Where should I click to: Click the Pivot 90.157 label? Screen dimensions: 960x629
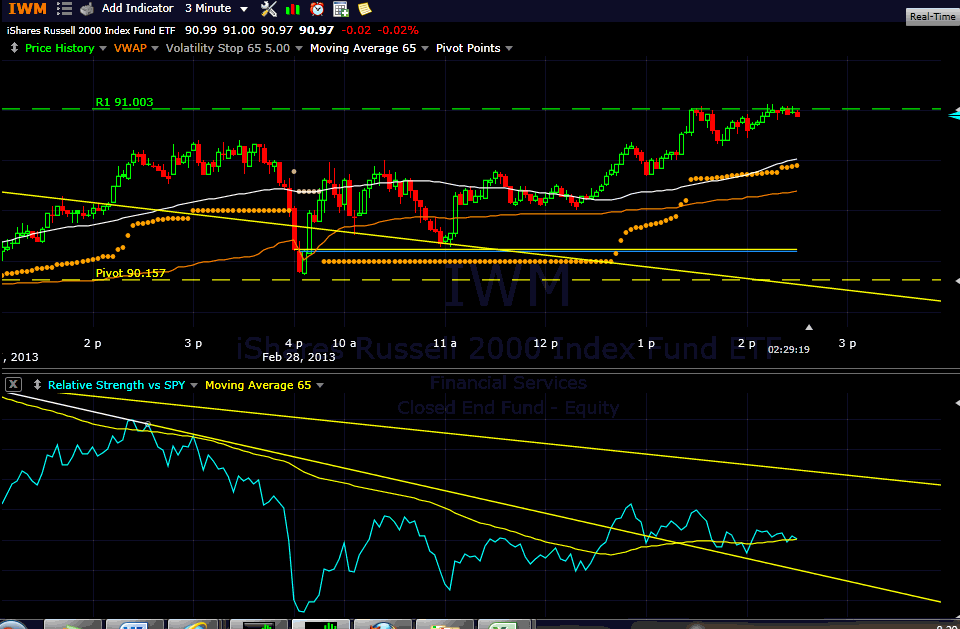131,273
